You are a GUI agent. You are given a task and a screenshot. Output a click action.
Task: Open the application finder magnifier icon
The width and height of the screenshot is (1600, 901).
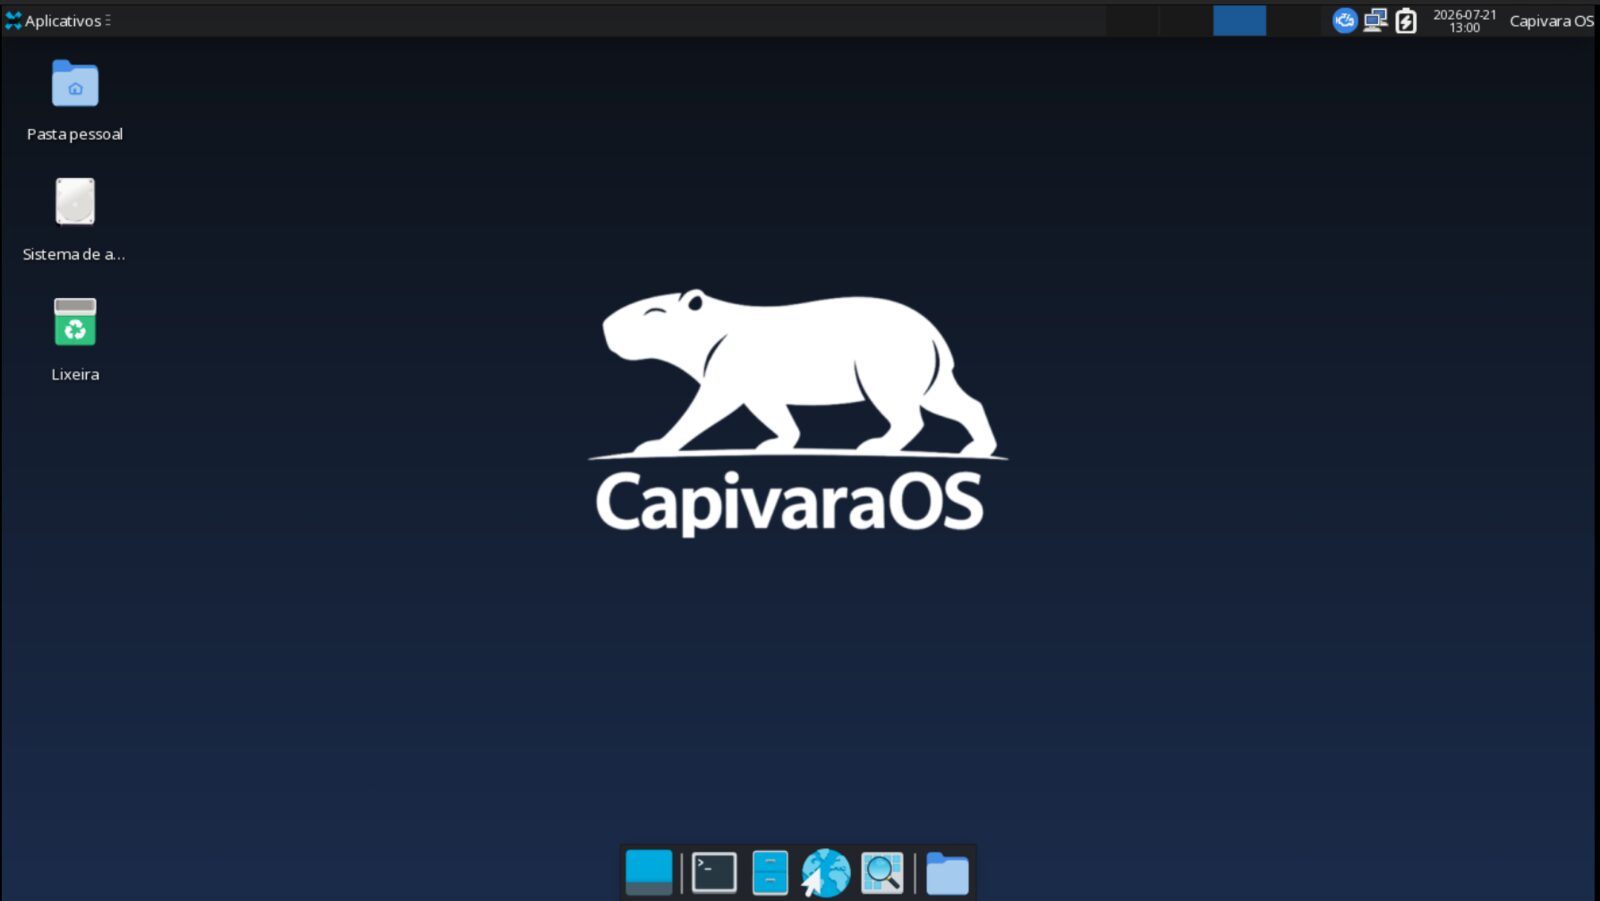coord(882,872)
